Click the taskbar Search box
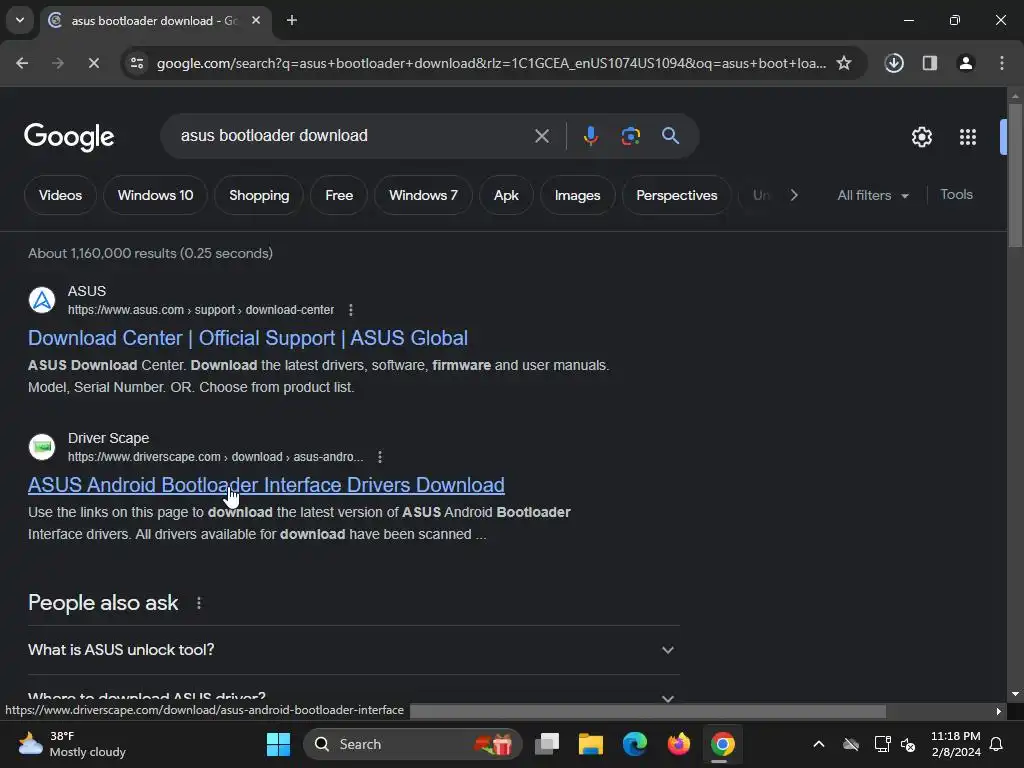1024x768 pixels. [x=413, y=744]
